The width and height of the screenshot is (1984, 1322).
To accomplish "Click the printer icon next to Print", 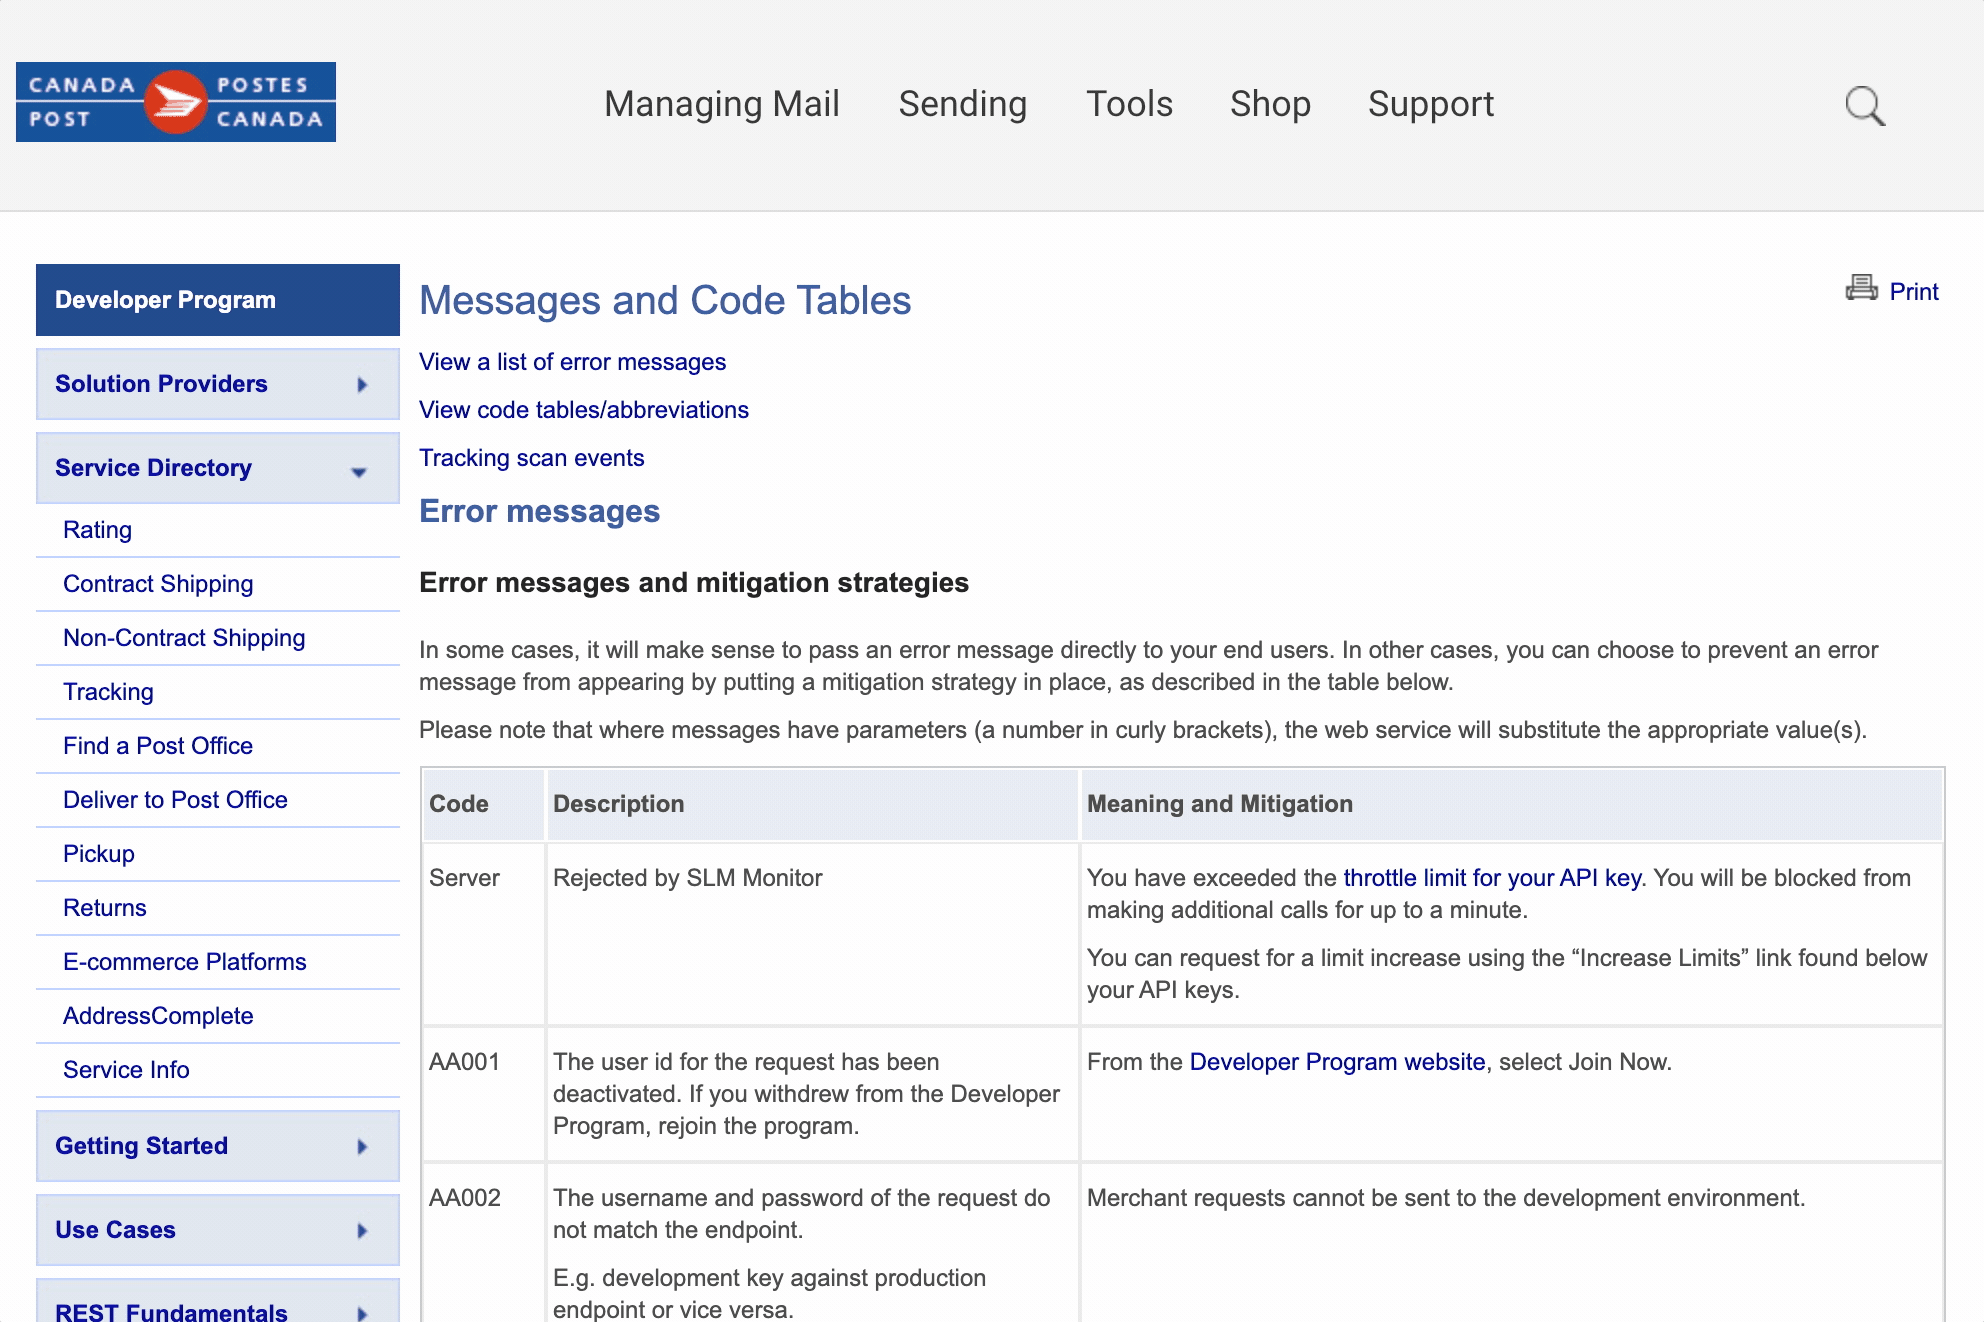I will click(1861, 288).
